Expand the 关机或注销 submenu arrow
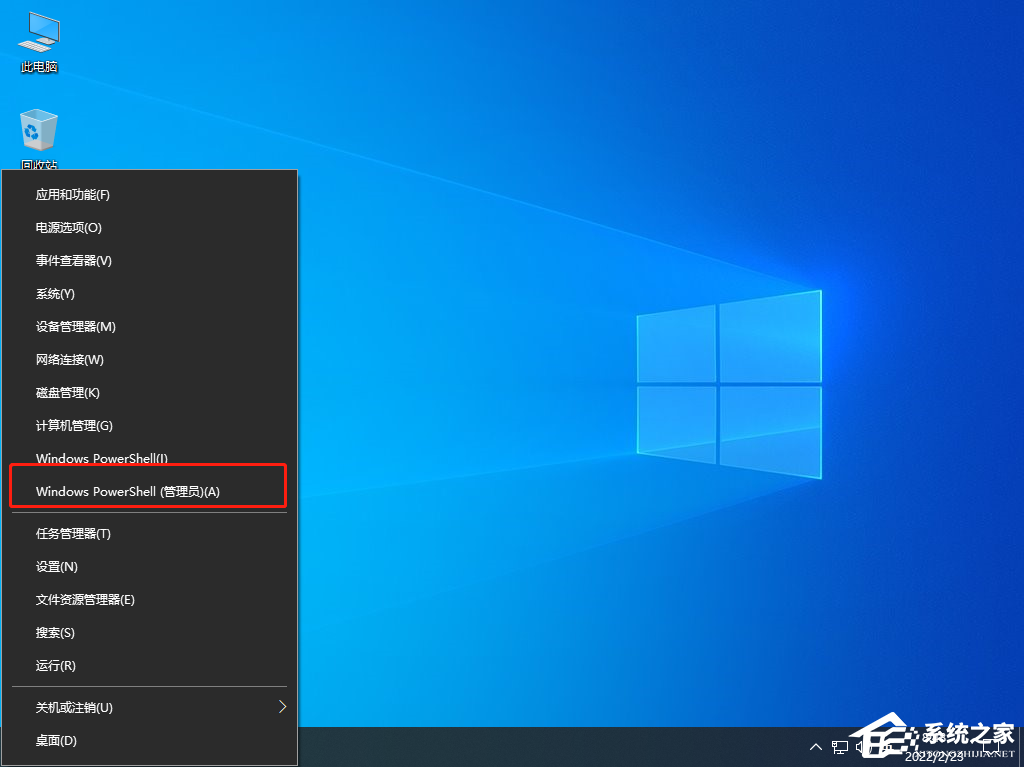Image resolution: width=1024 pixels, height=767 pixels. point(282,707)
